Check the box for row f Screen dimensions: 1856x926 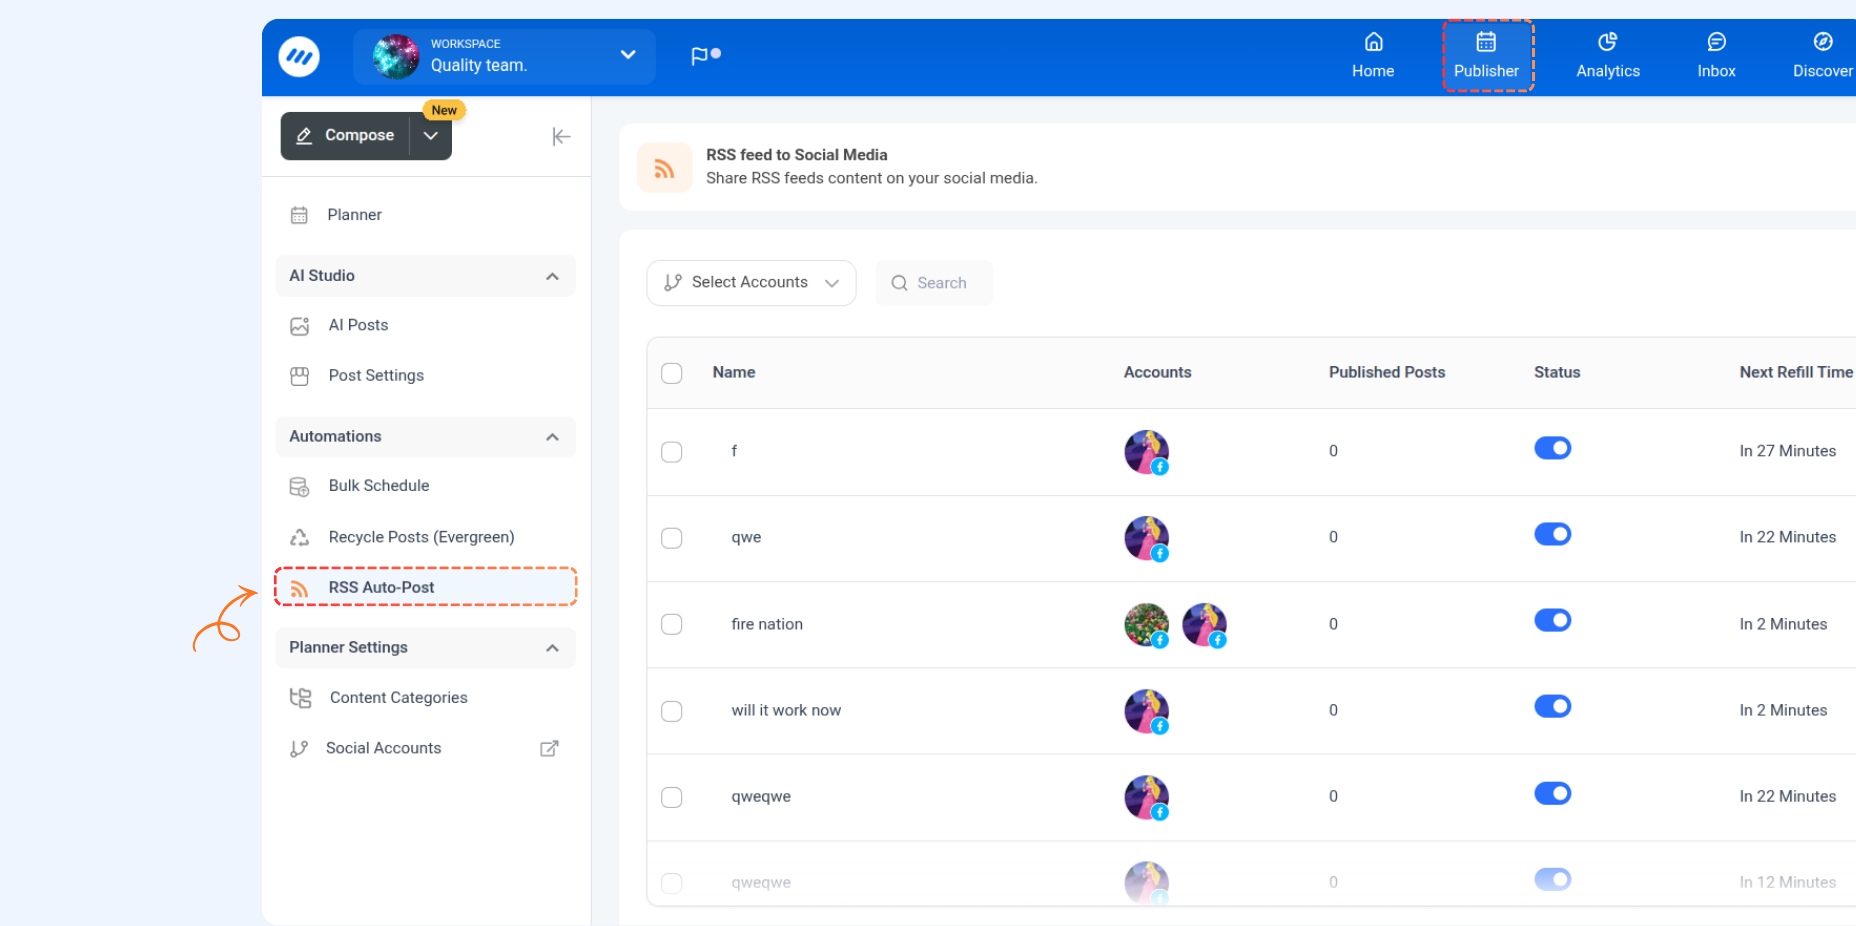tap(672, 452)
